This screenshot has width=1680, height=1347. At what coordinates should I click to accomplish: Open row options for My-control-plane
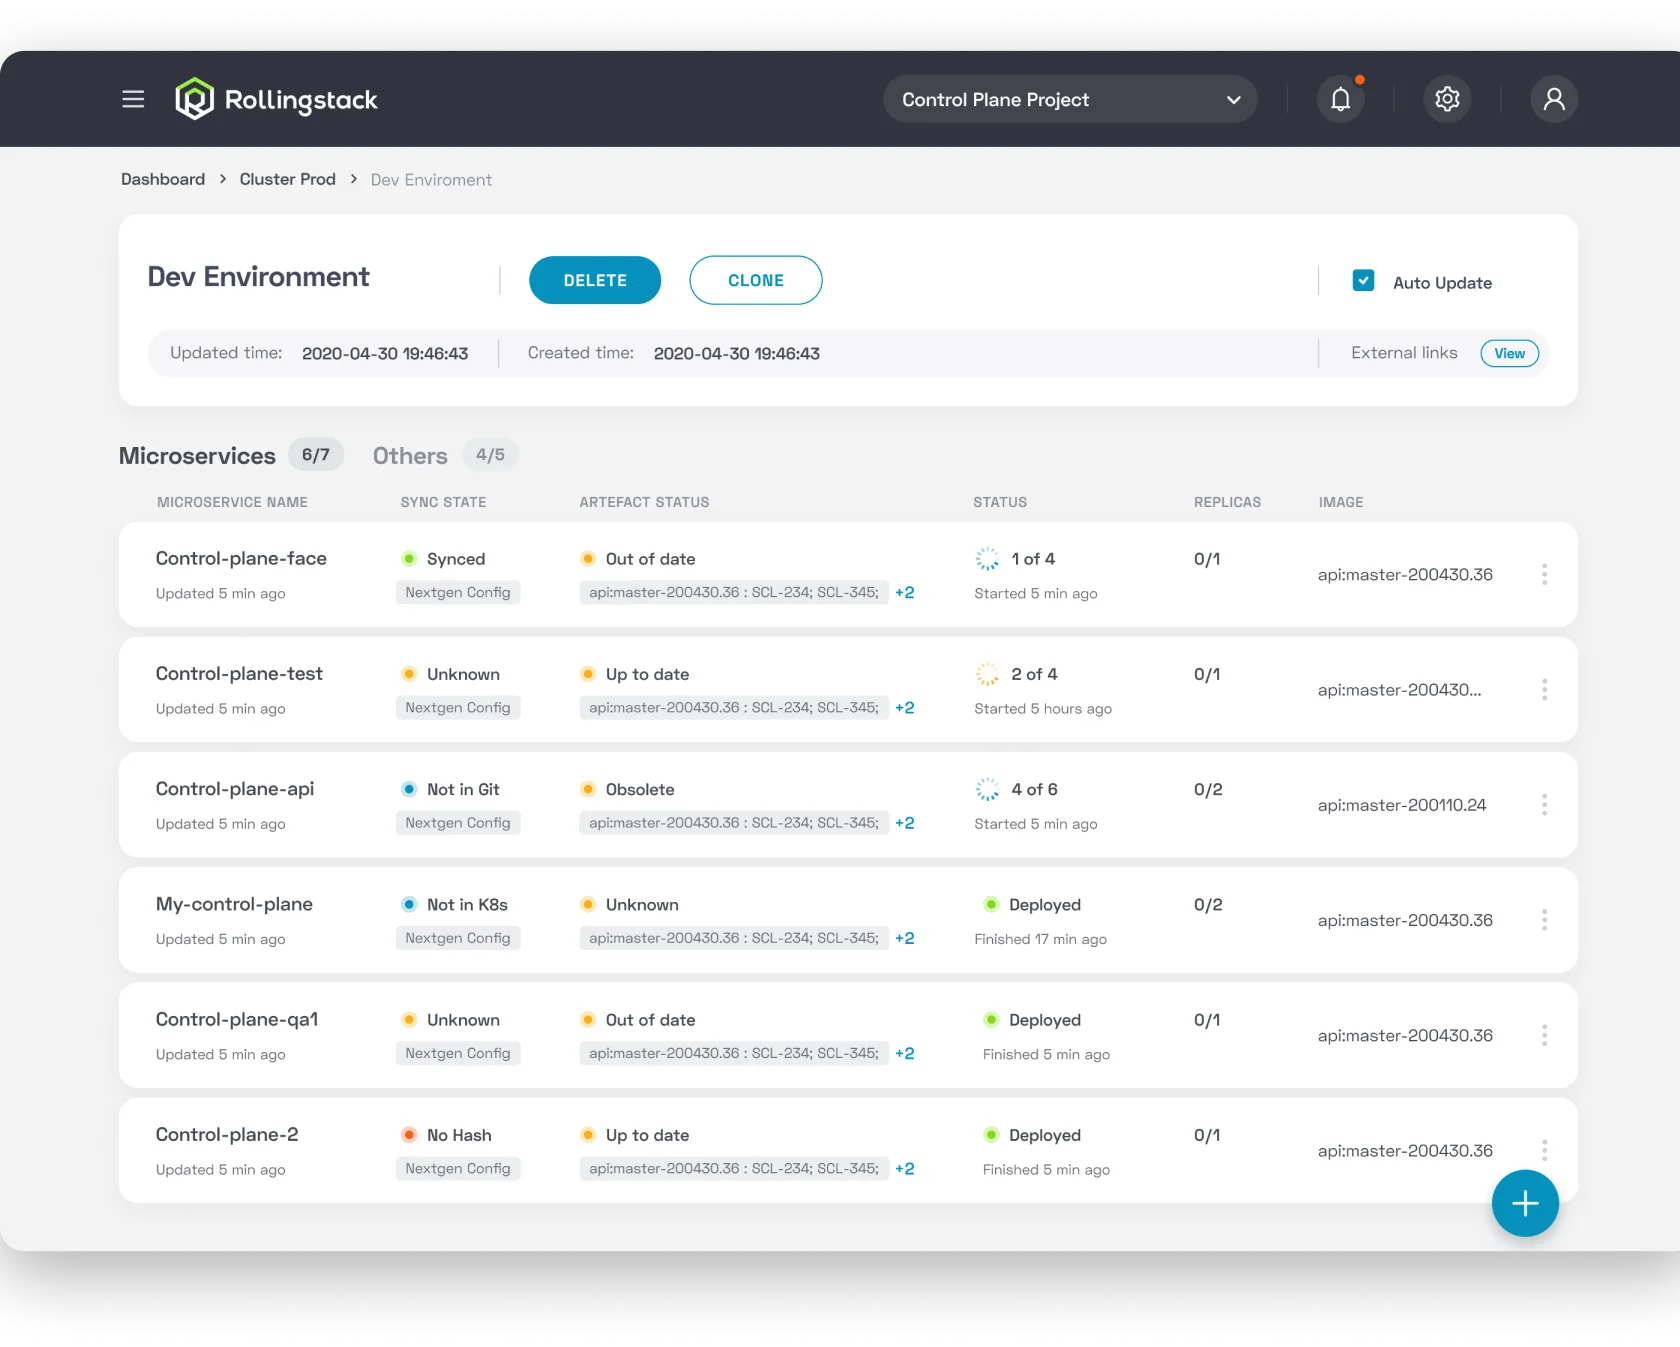tap(1545, 920)
